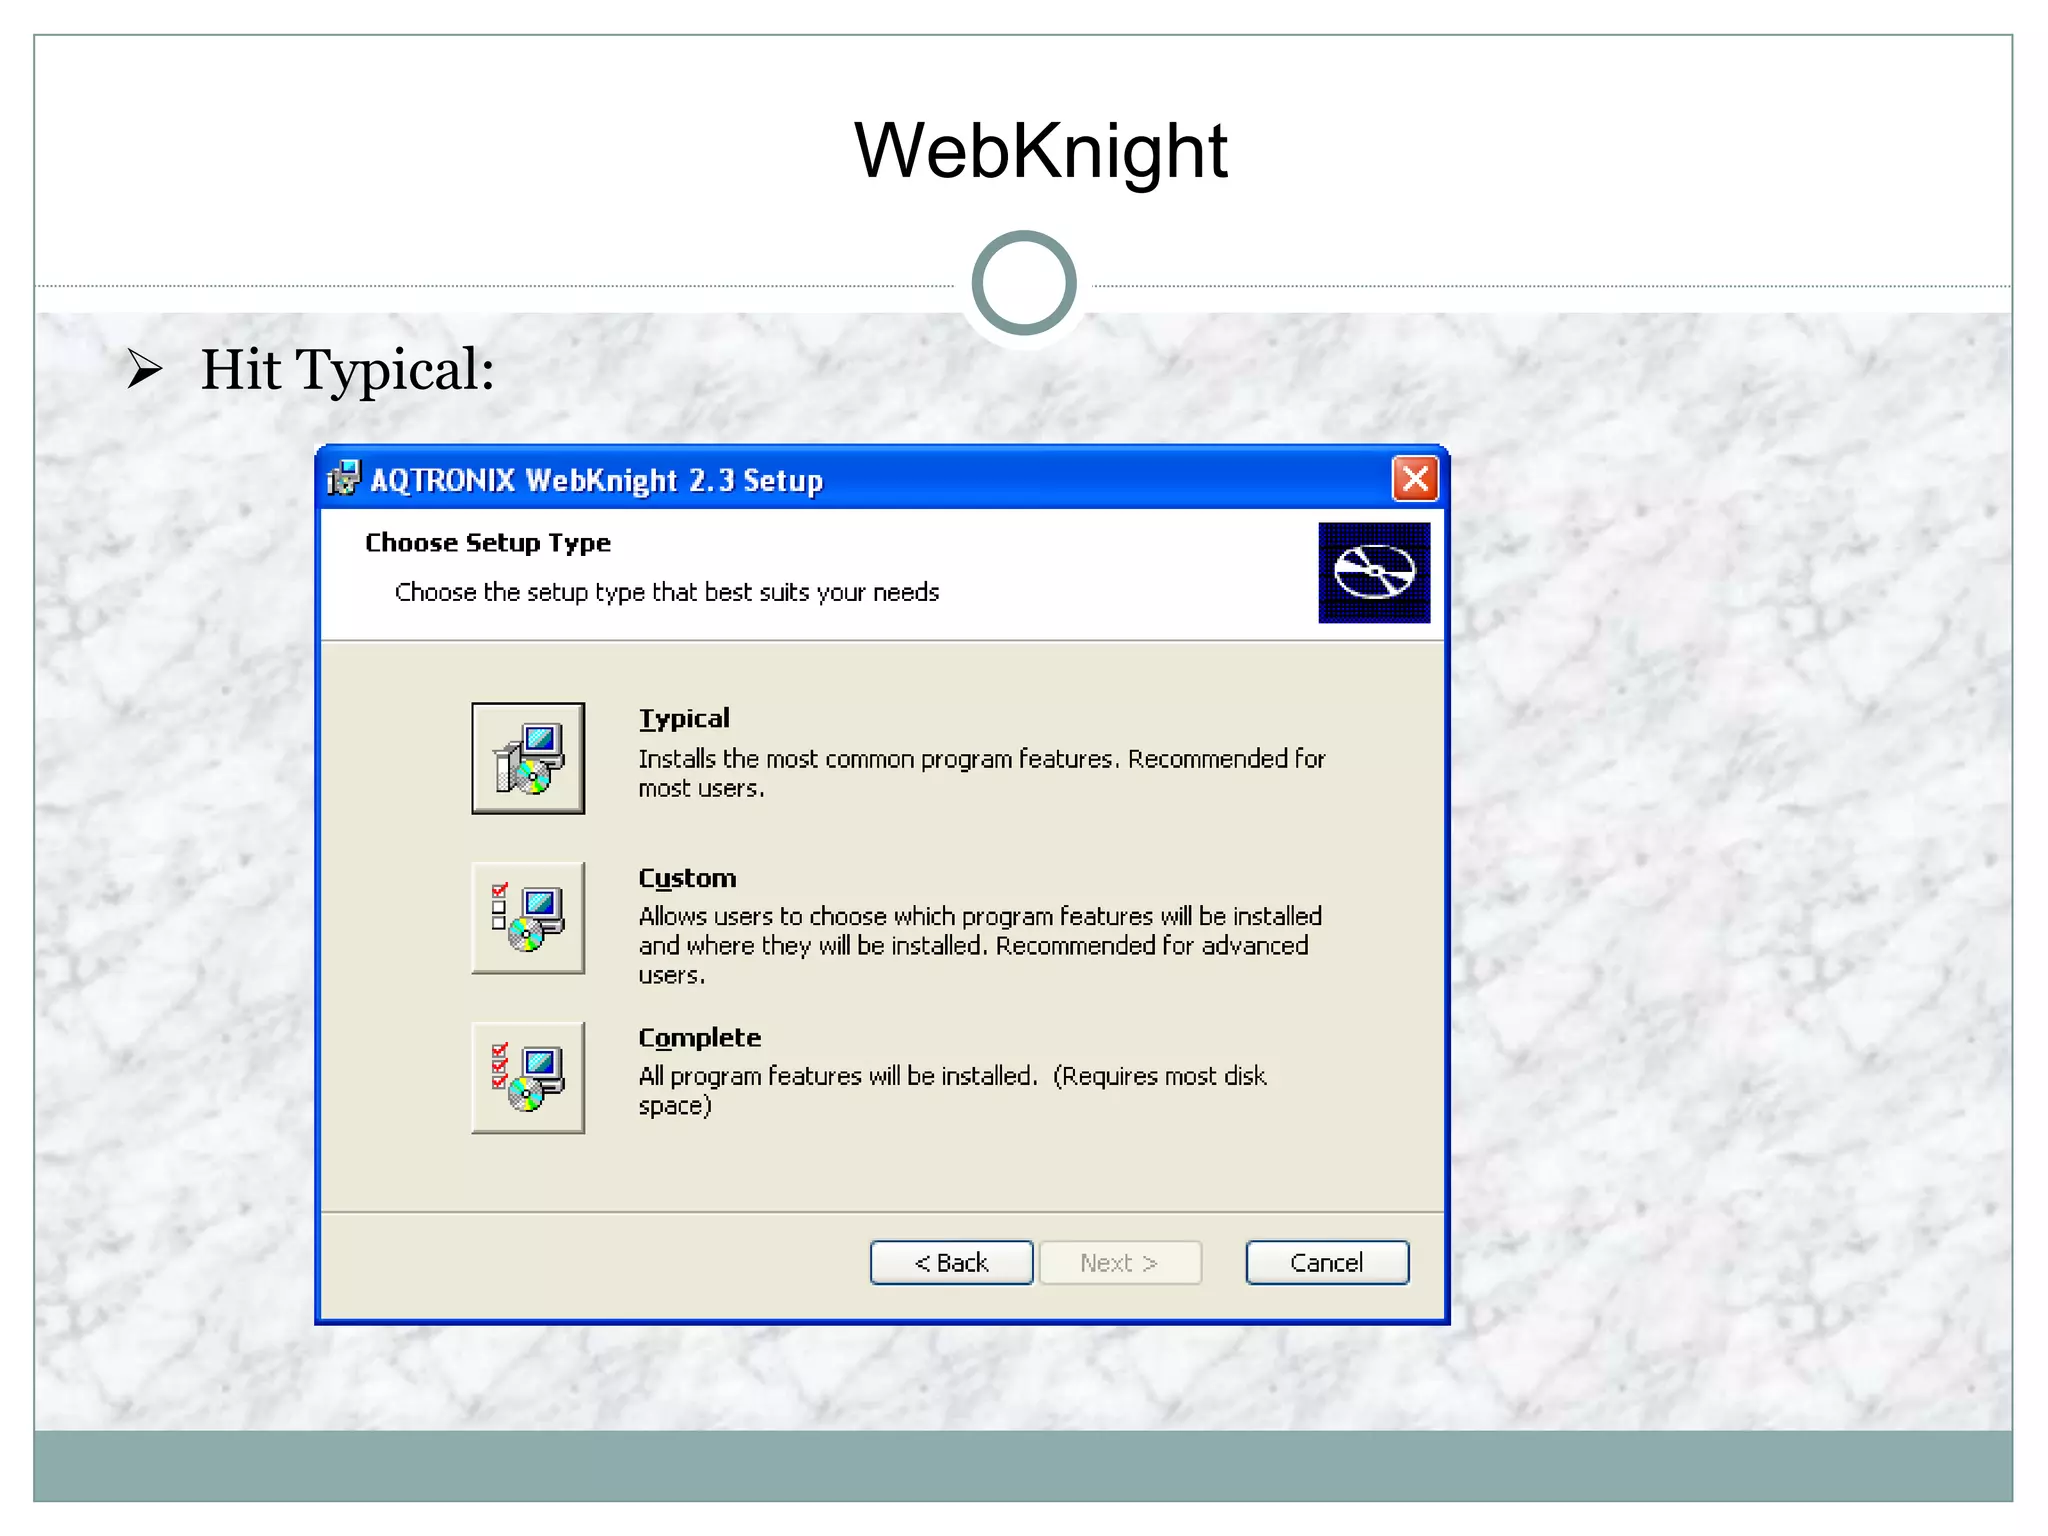Click the 'Hit Typical:' bullet text
This screenshot has width=2048, height=1536.
coord(347,371)
